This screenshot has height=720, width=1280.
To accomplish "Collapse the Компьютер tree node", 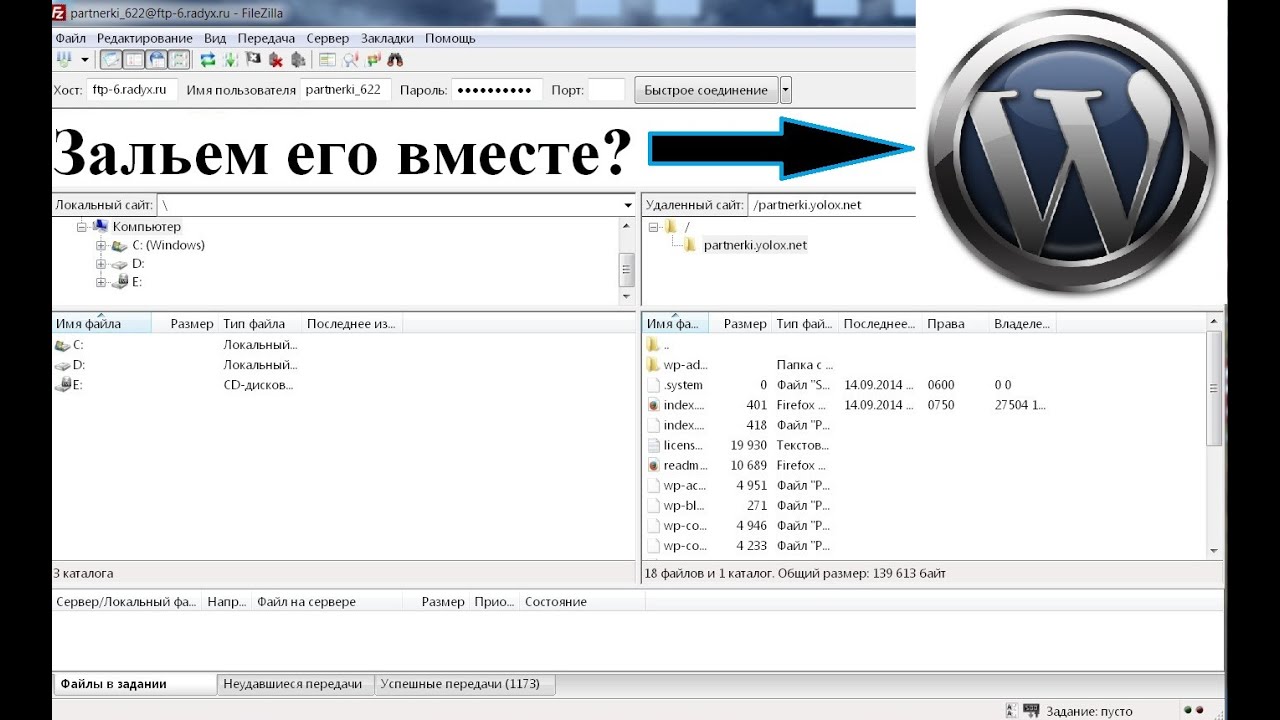I will 82,227.
